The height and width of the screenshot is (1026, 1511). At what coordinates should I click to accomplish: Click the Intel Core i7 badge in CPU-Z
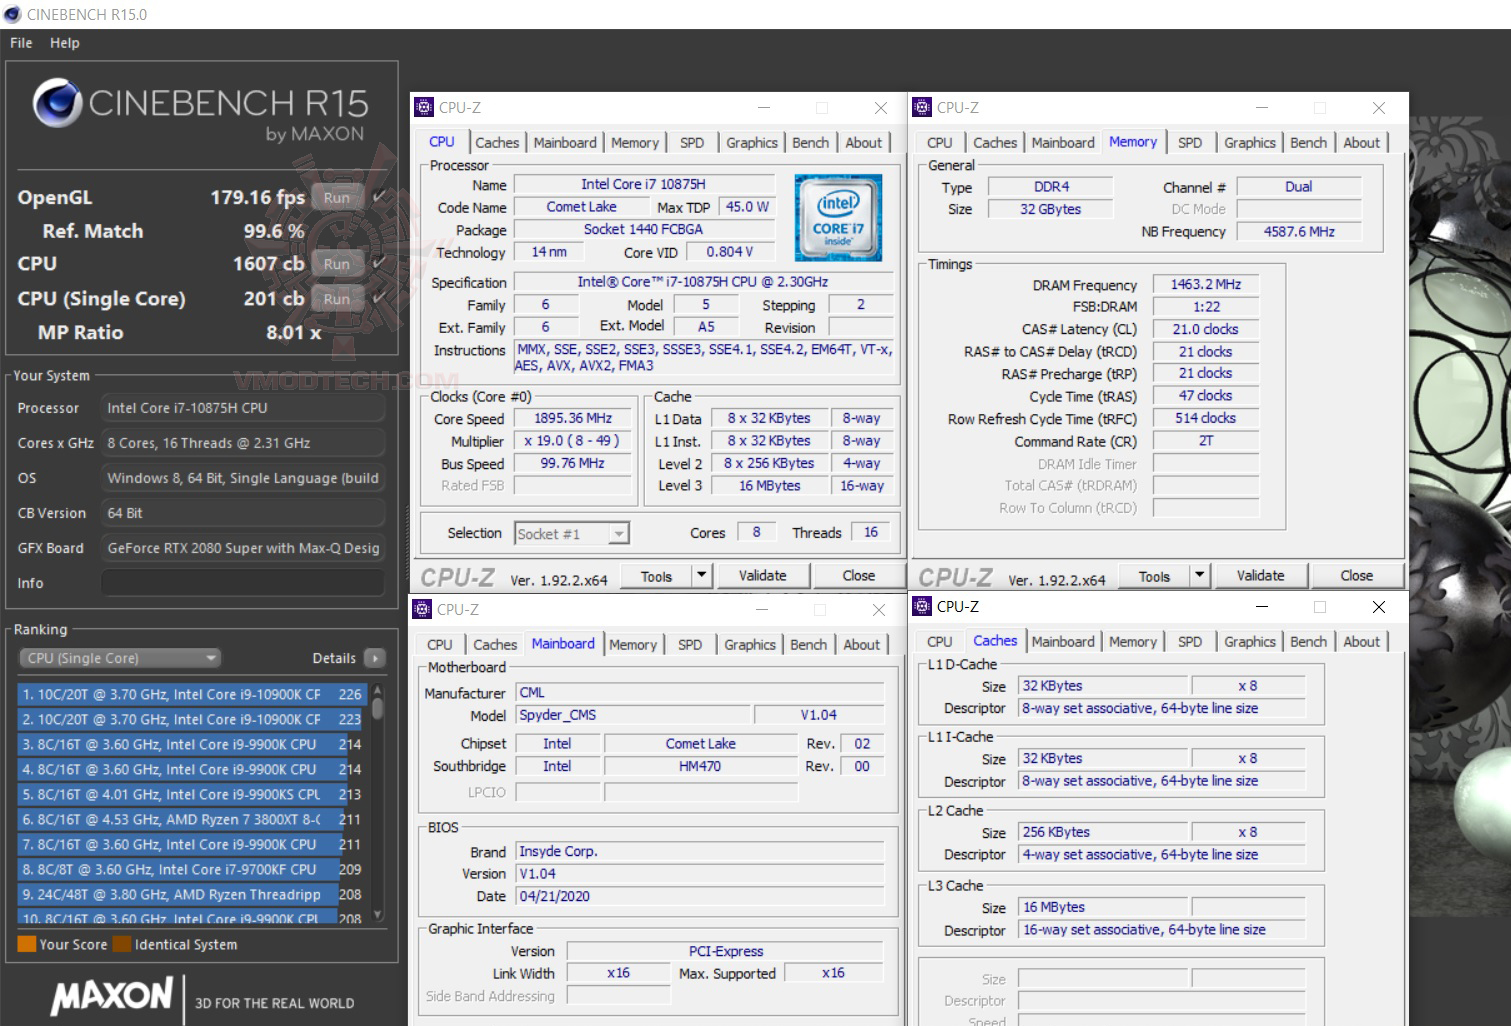tap(838, 217)
